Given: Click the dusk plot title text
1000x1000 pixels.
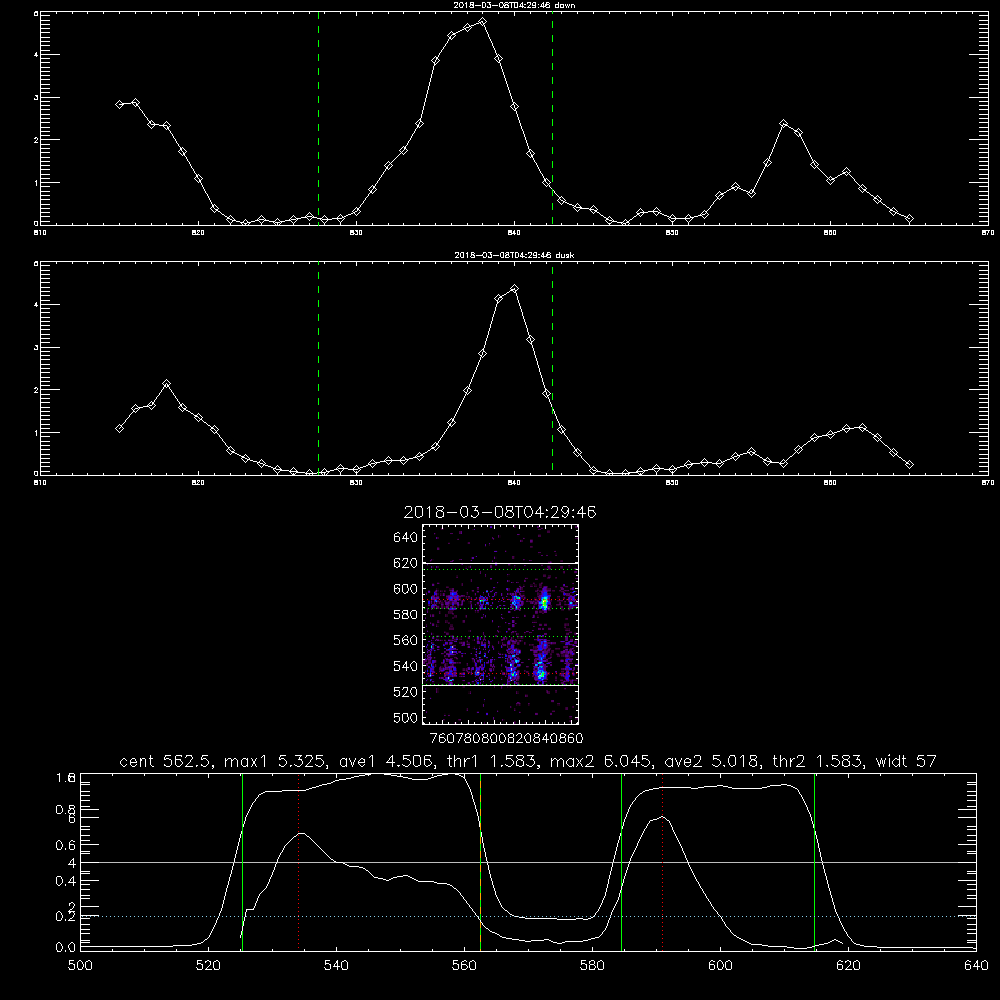Looking at the screenshot, I should [x=514, y=255].
